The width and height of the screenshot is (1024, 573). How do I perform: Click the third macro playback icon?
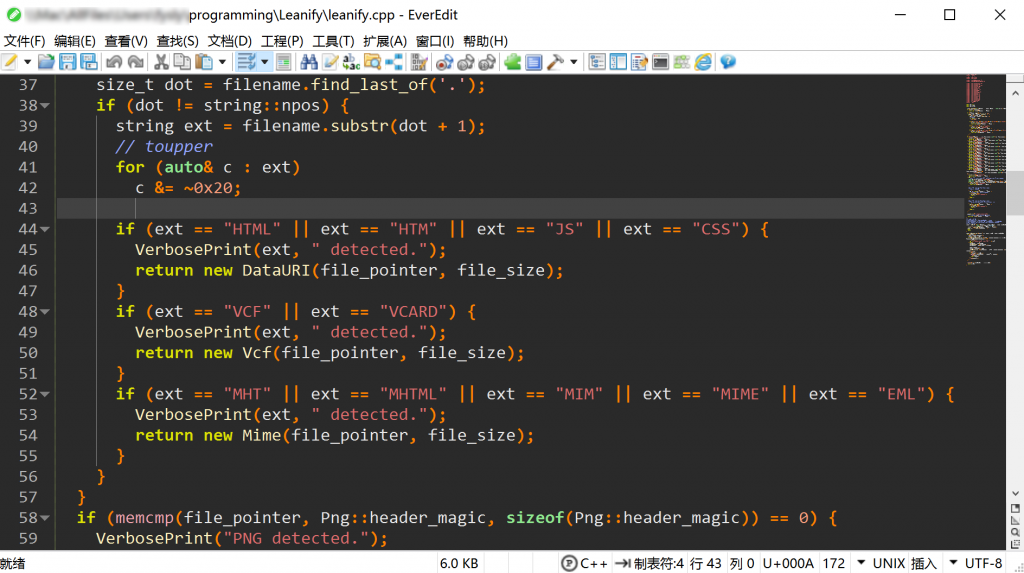click(x=487, y=62)
